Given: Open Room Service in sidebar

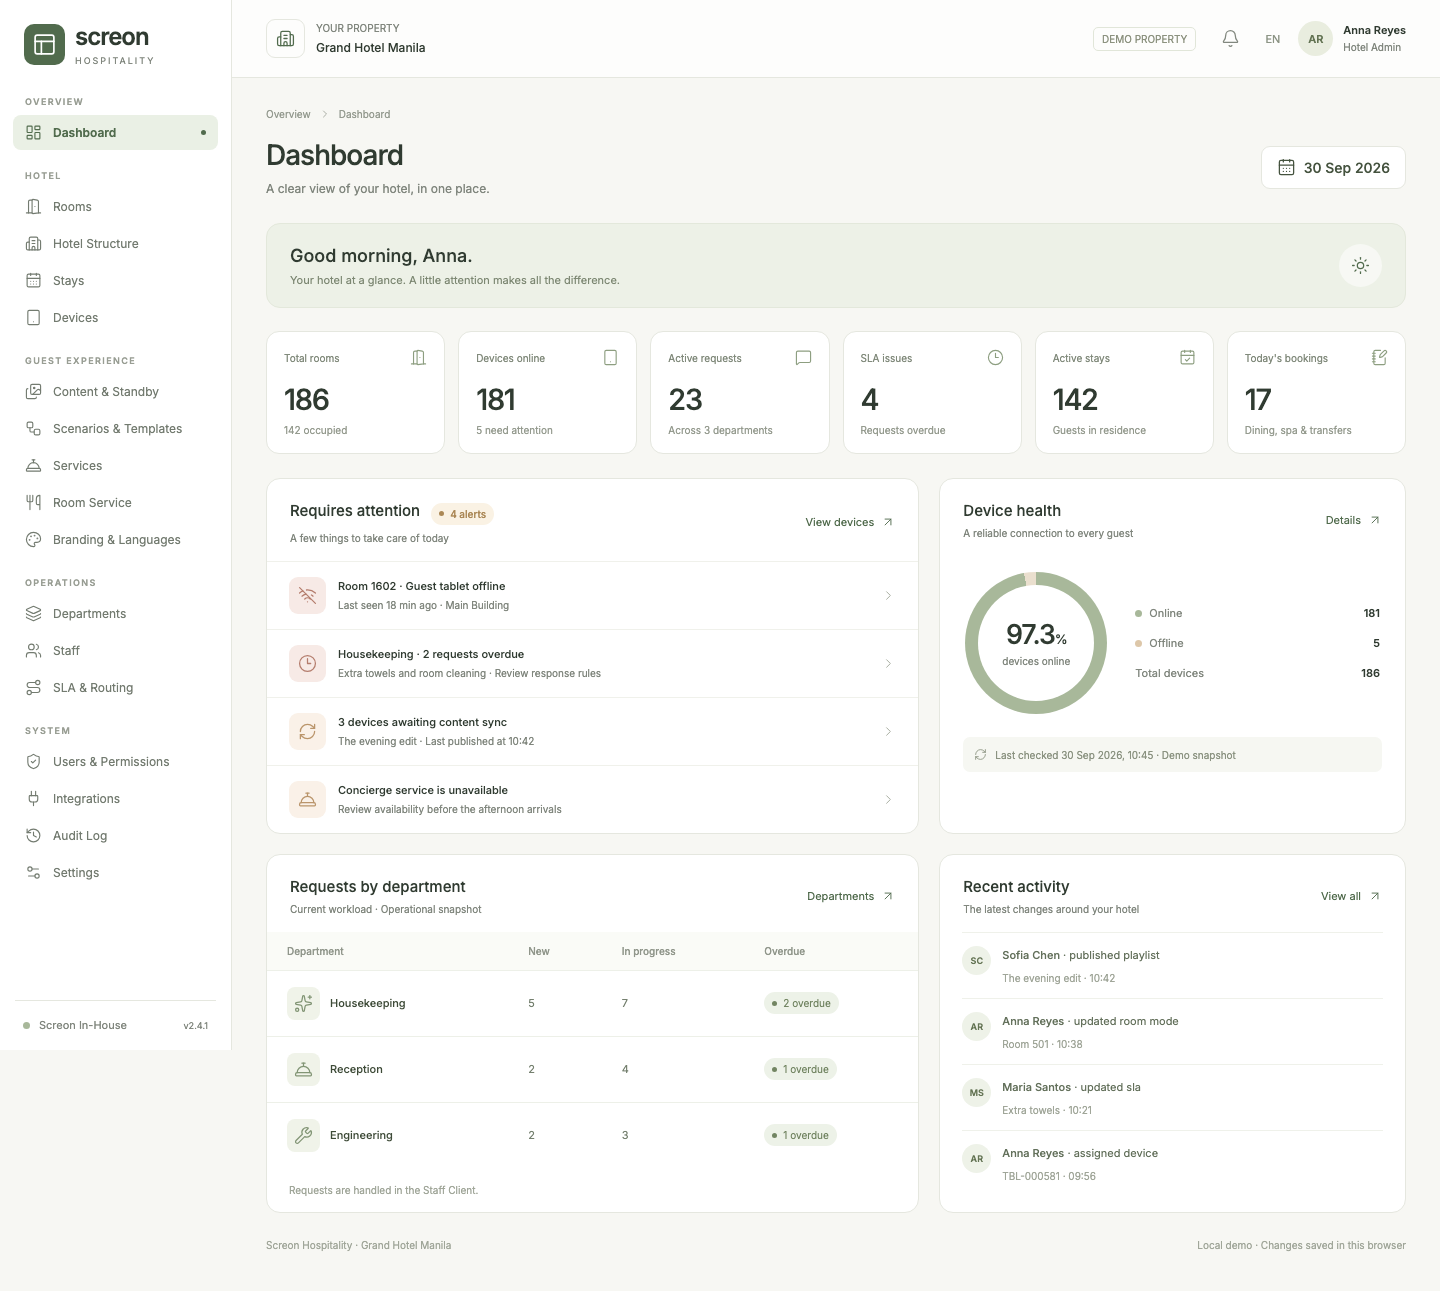Looking at the screenshot, I should point(115,503).
